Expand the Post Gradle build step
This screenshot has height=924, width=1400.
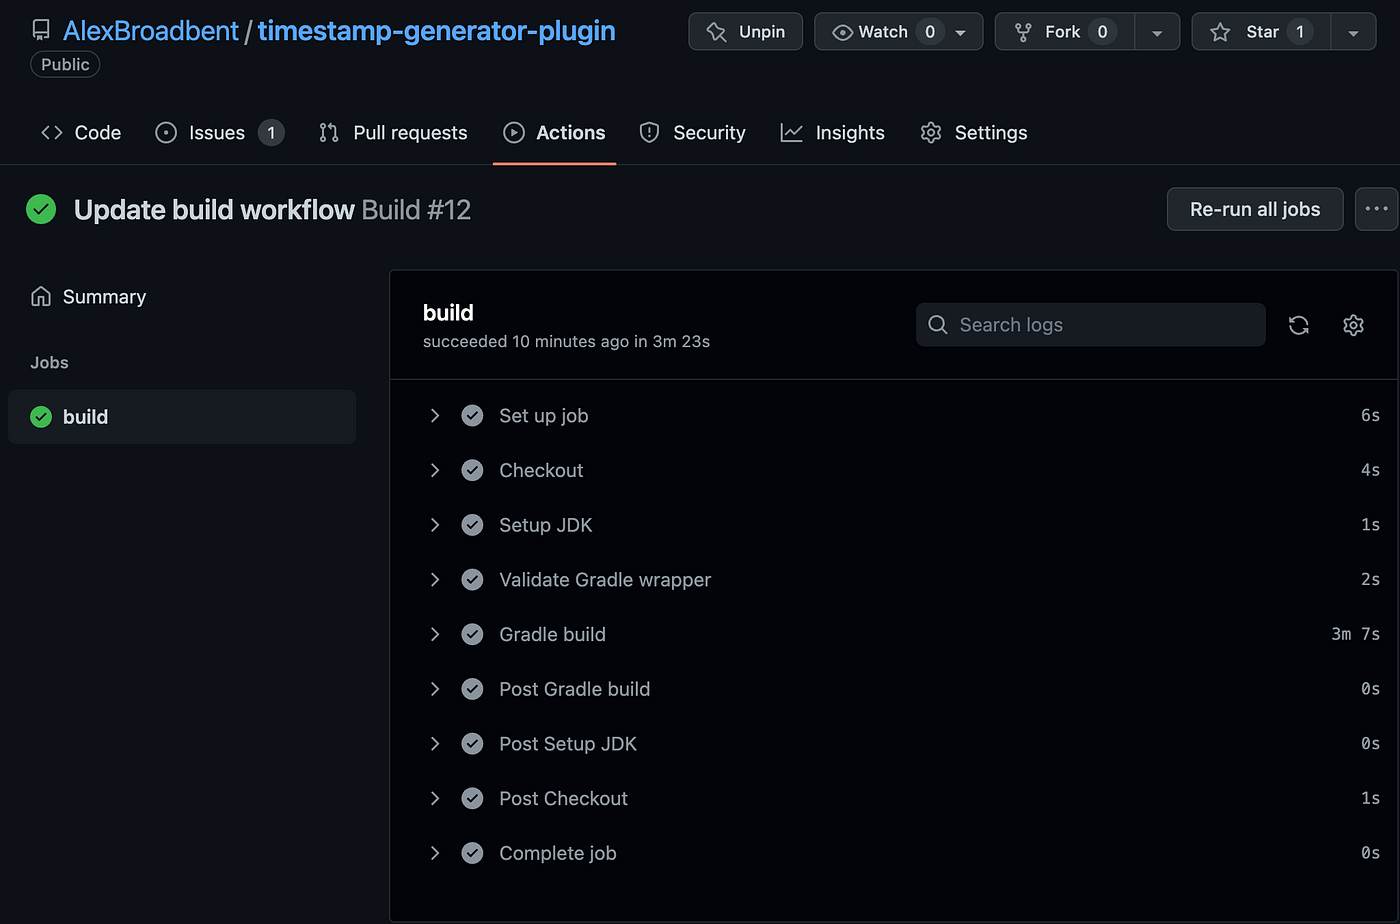[435, 689]
